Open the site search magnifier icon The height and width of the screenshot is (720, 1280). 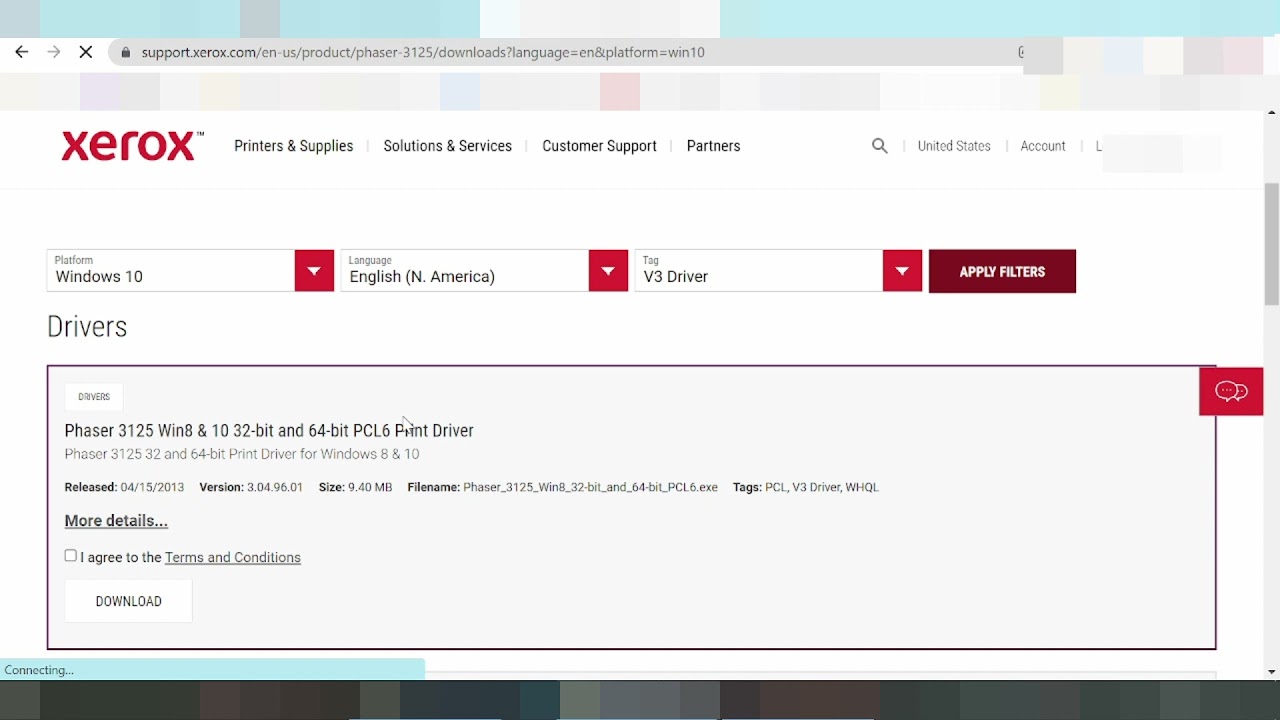[880, 146]
